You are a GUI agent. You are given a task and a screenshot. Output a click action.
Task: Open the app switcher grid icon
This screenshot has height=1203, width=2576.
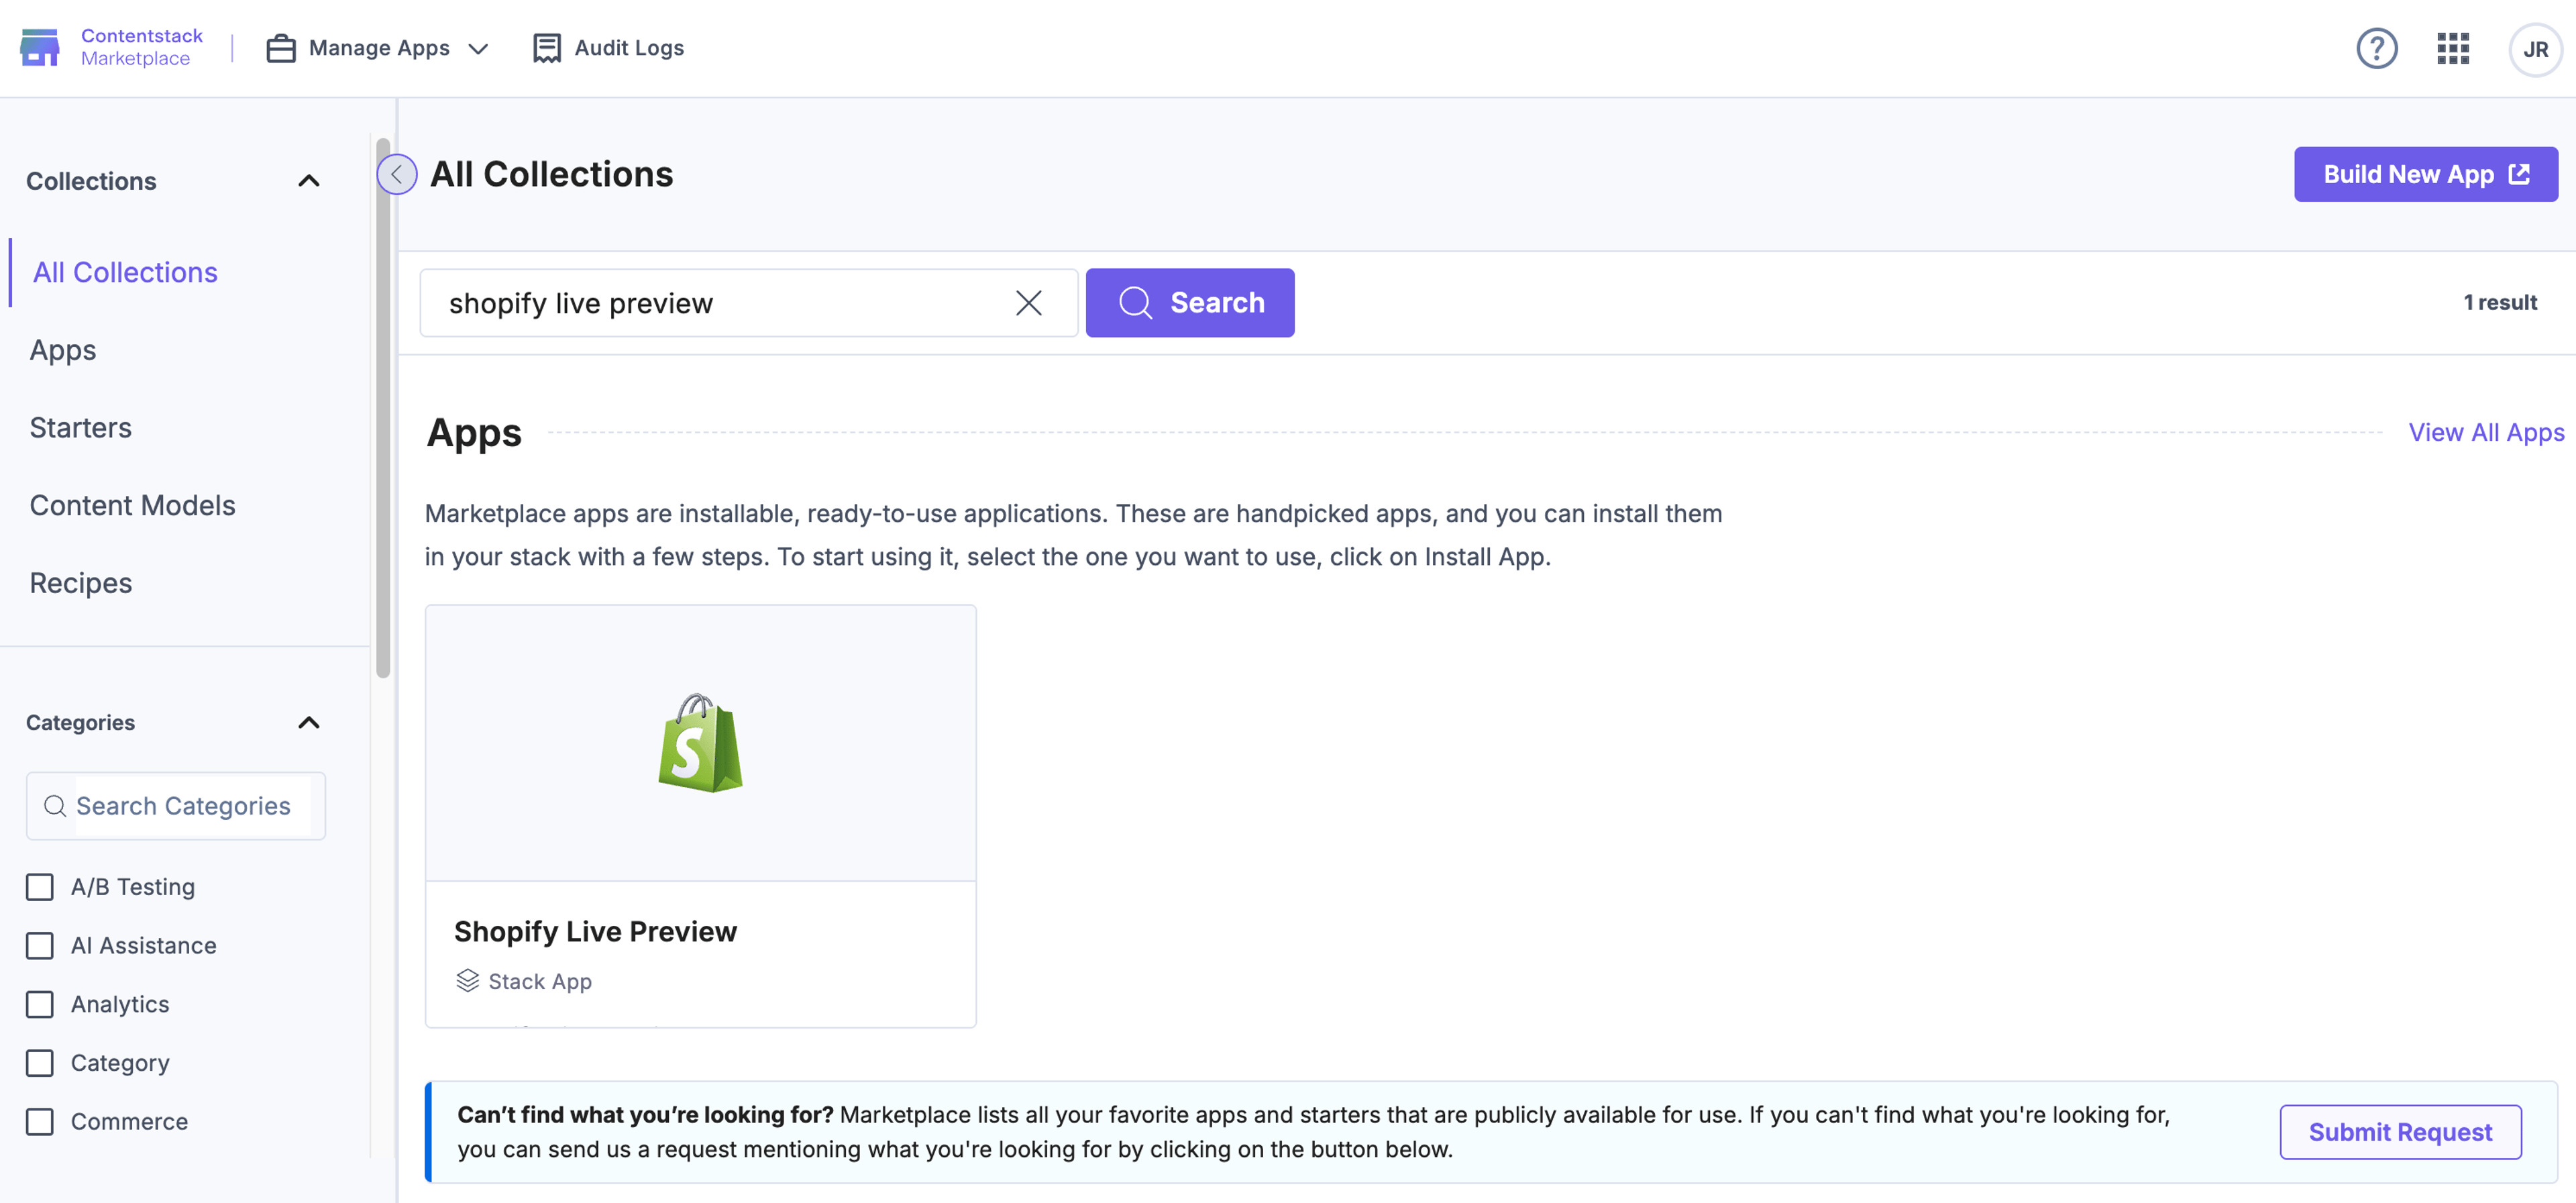pyautogui.click(x=2453, y=48)
